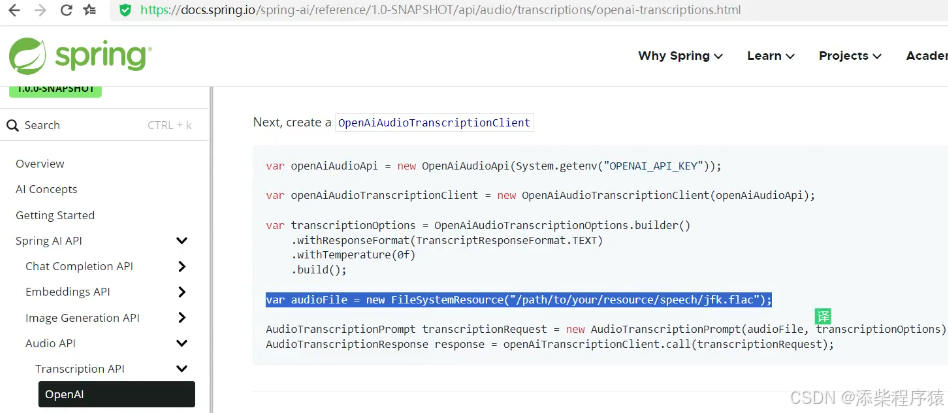Open the Academy menu
This screenshot has height=413, width=948.
click(927, 56)
